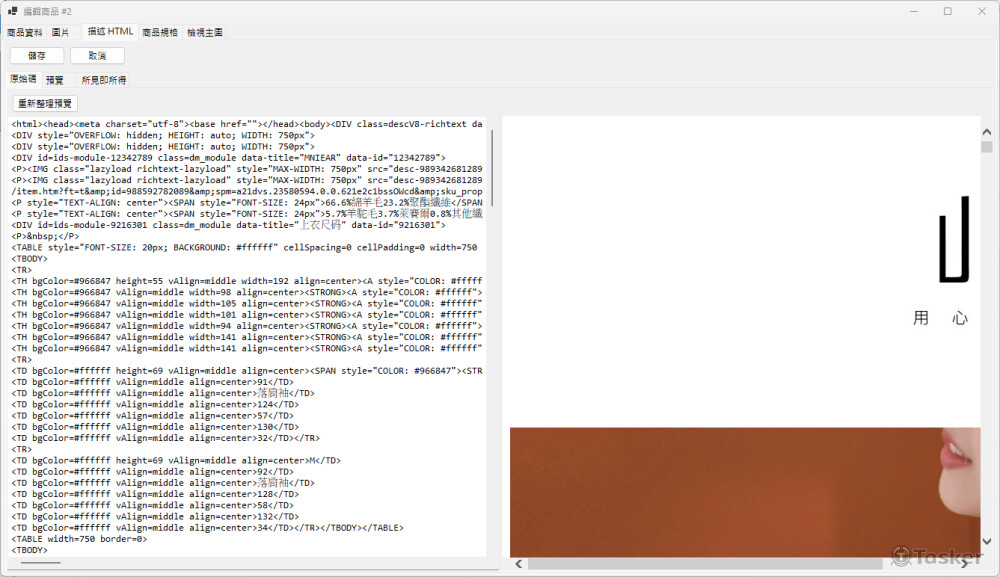Click the span line starting with 5.7%

(247, 214)
